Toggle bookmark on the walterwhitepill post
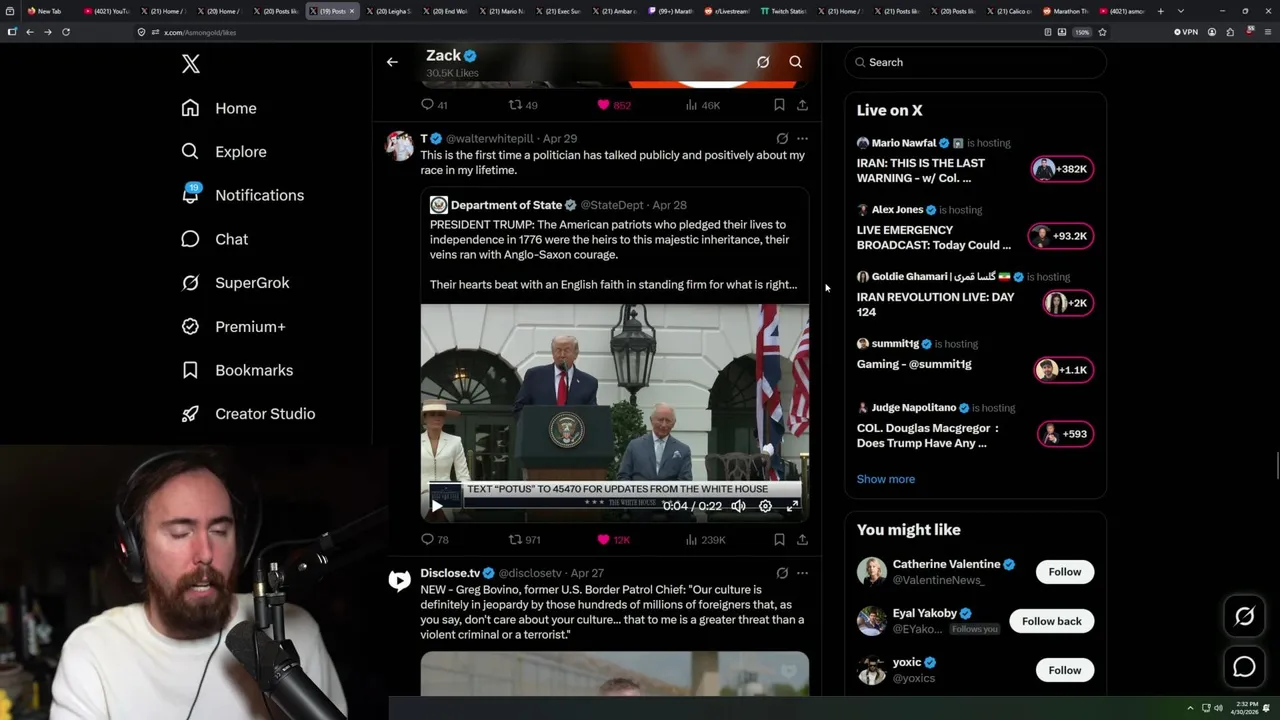Screen dimensions: 1280x720 pyautogui.click(x=779, y=539)
